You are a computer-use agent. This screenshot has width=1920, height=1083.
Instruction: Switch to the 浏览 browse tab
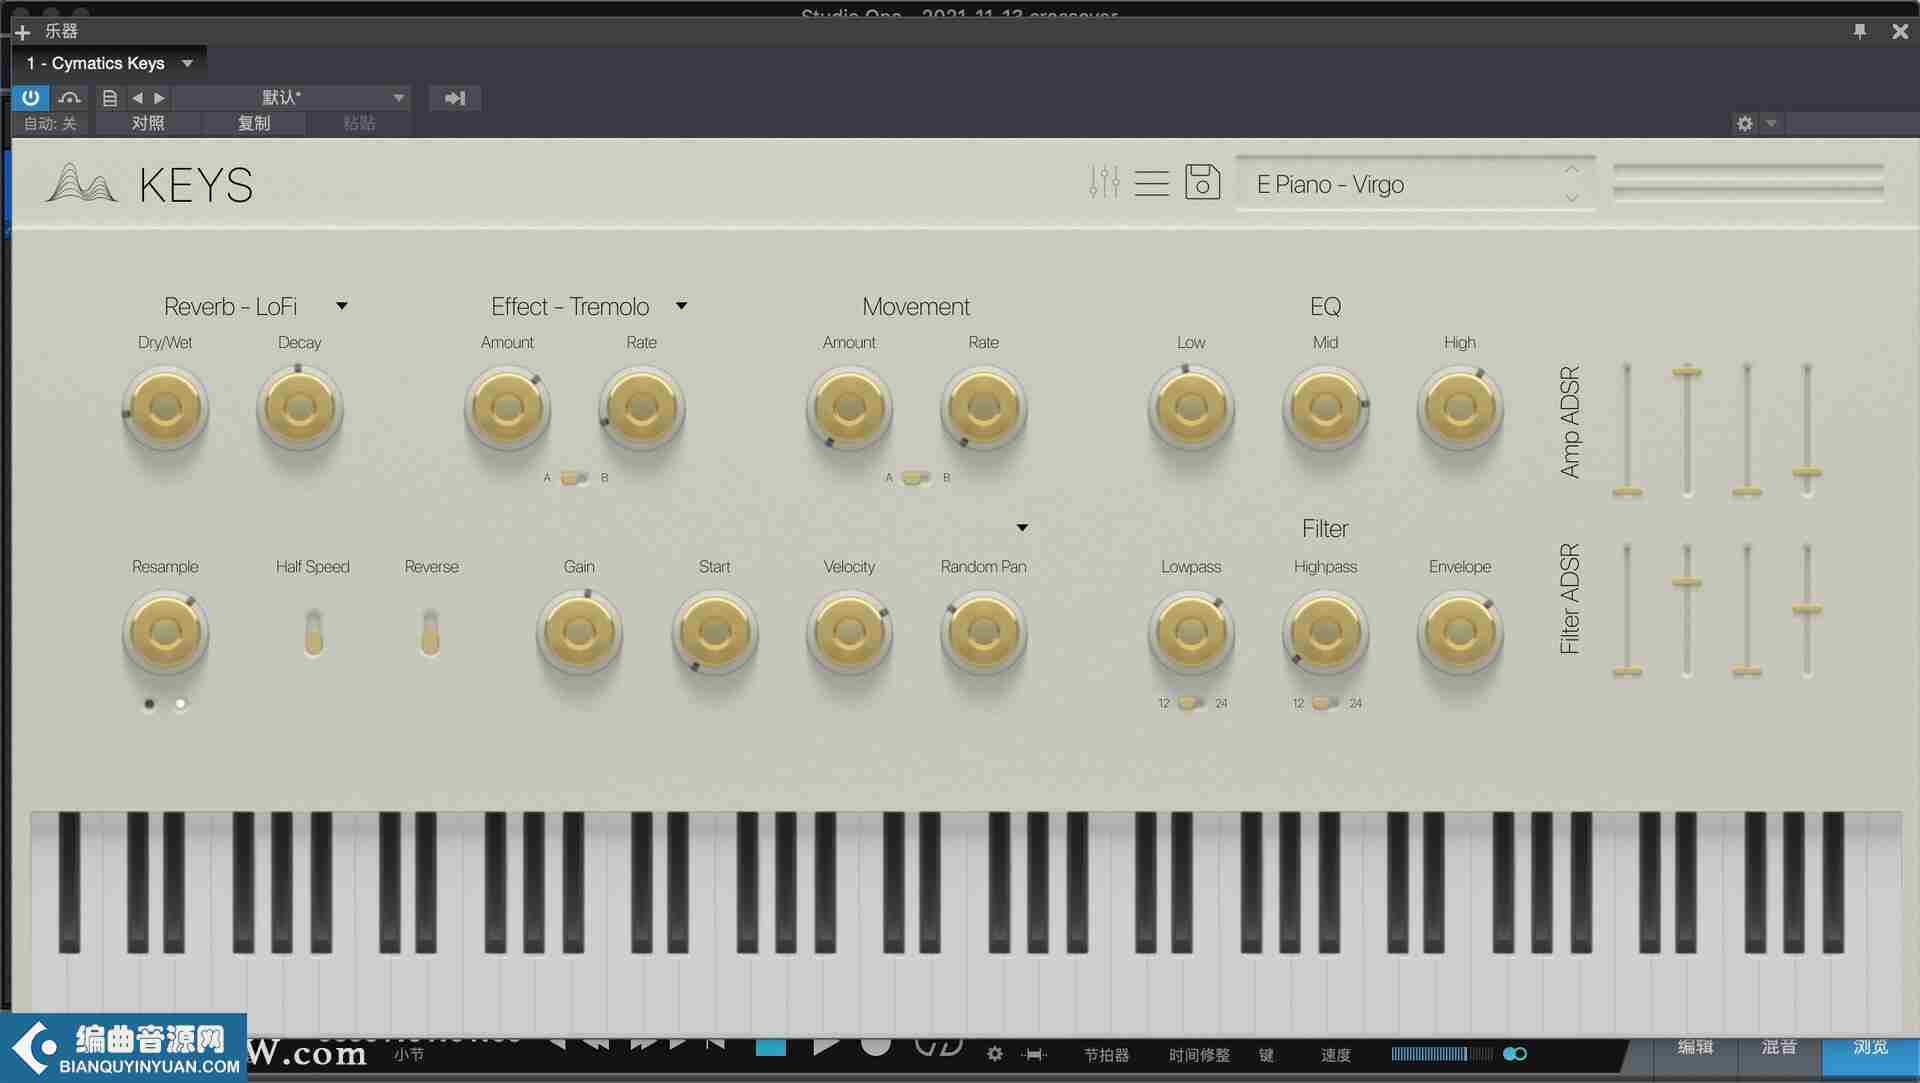[1870, 1050]
